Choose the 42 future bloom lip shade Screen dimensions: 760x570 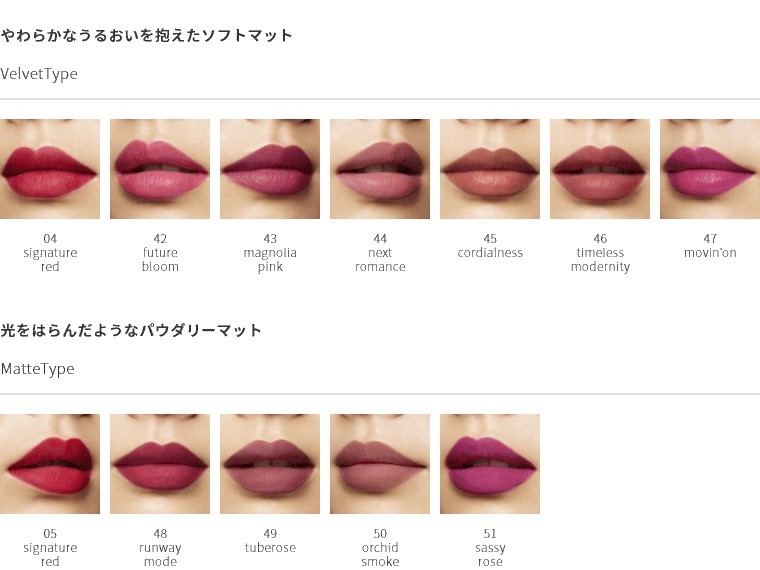click(160, 169)
